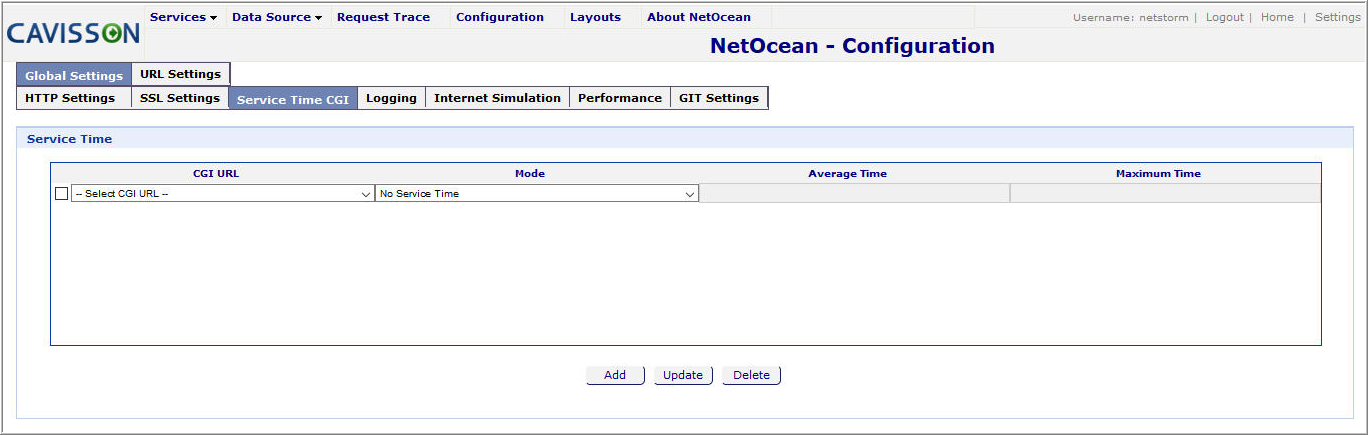This screenshot has height=435, width=1368.
Task: Select the Service Time CGI tab
Action: pyautogui.click(x=293, y=99)
